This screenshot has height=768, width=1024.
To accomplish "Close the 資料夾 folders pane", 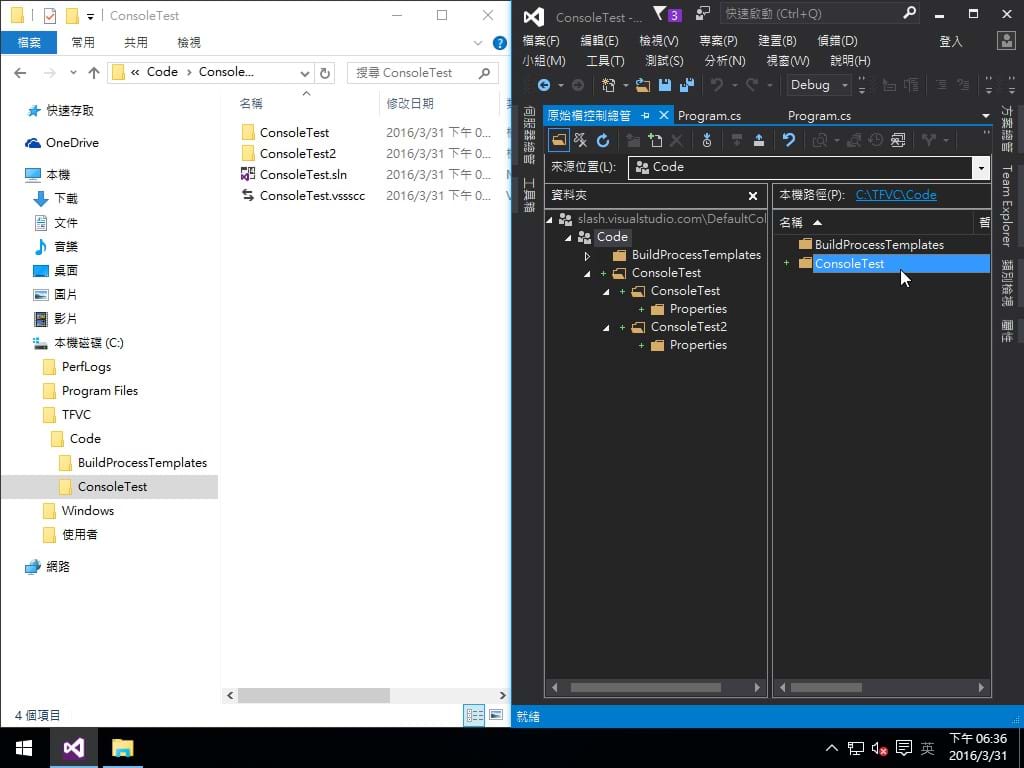I will click(753, 196).
